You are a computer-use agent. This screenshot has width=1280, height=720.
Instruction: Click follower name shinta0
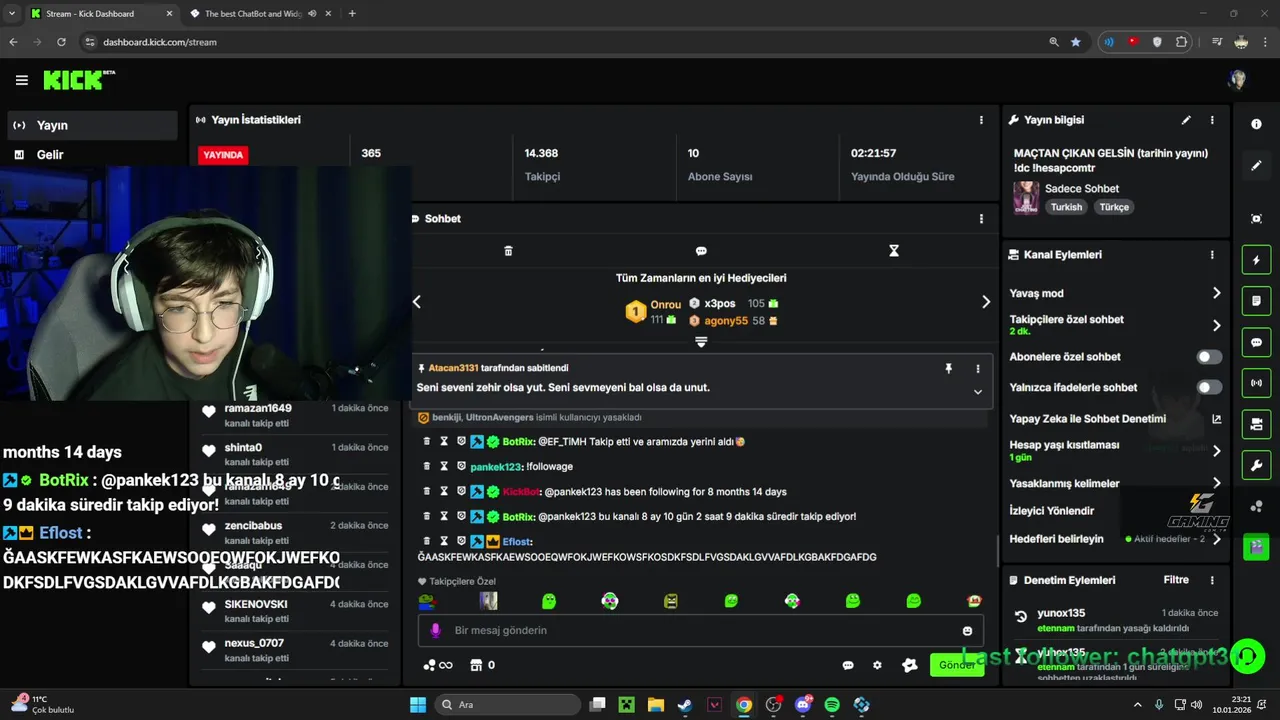pos(243,448)
